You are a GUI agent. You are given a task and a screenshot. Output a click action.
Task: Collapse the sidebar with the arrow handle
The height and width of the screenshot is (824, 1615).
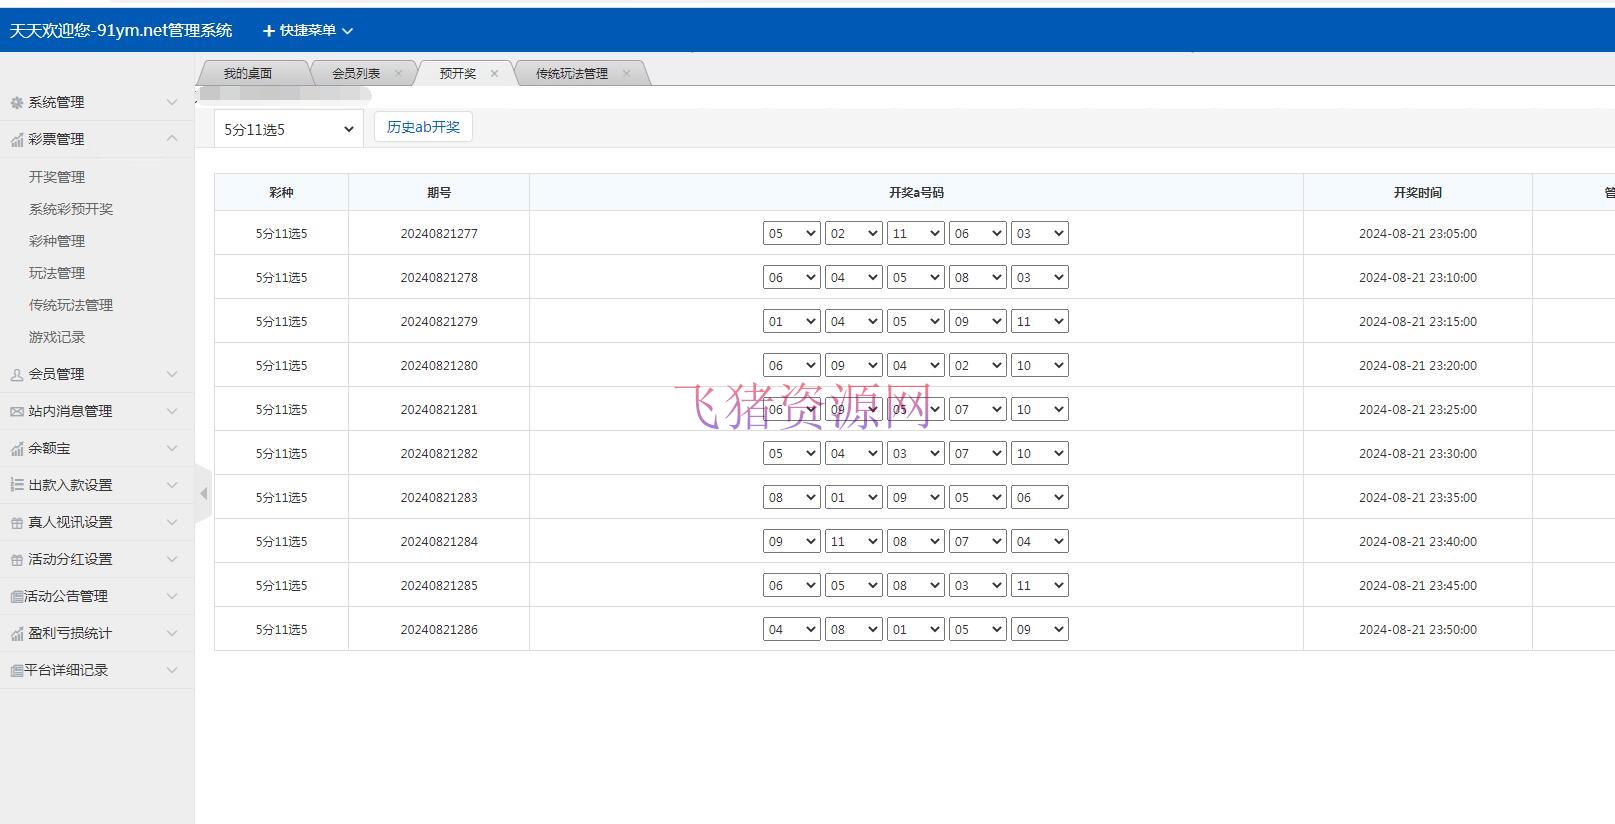click(203, 493)
